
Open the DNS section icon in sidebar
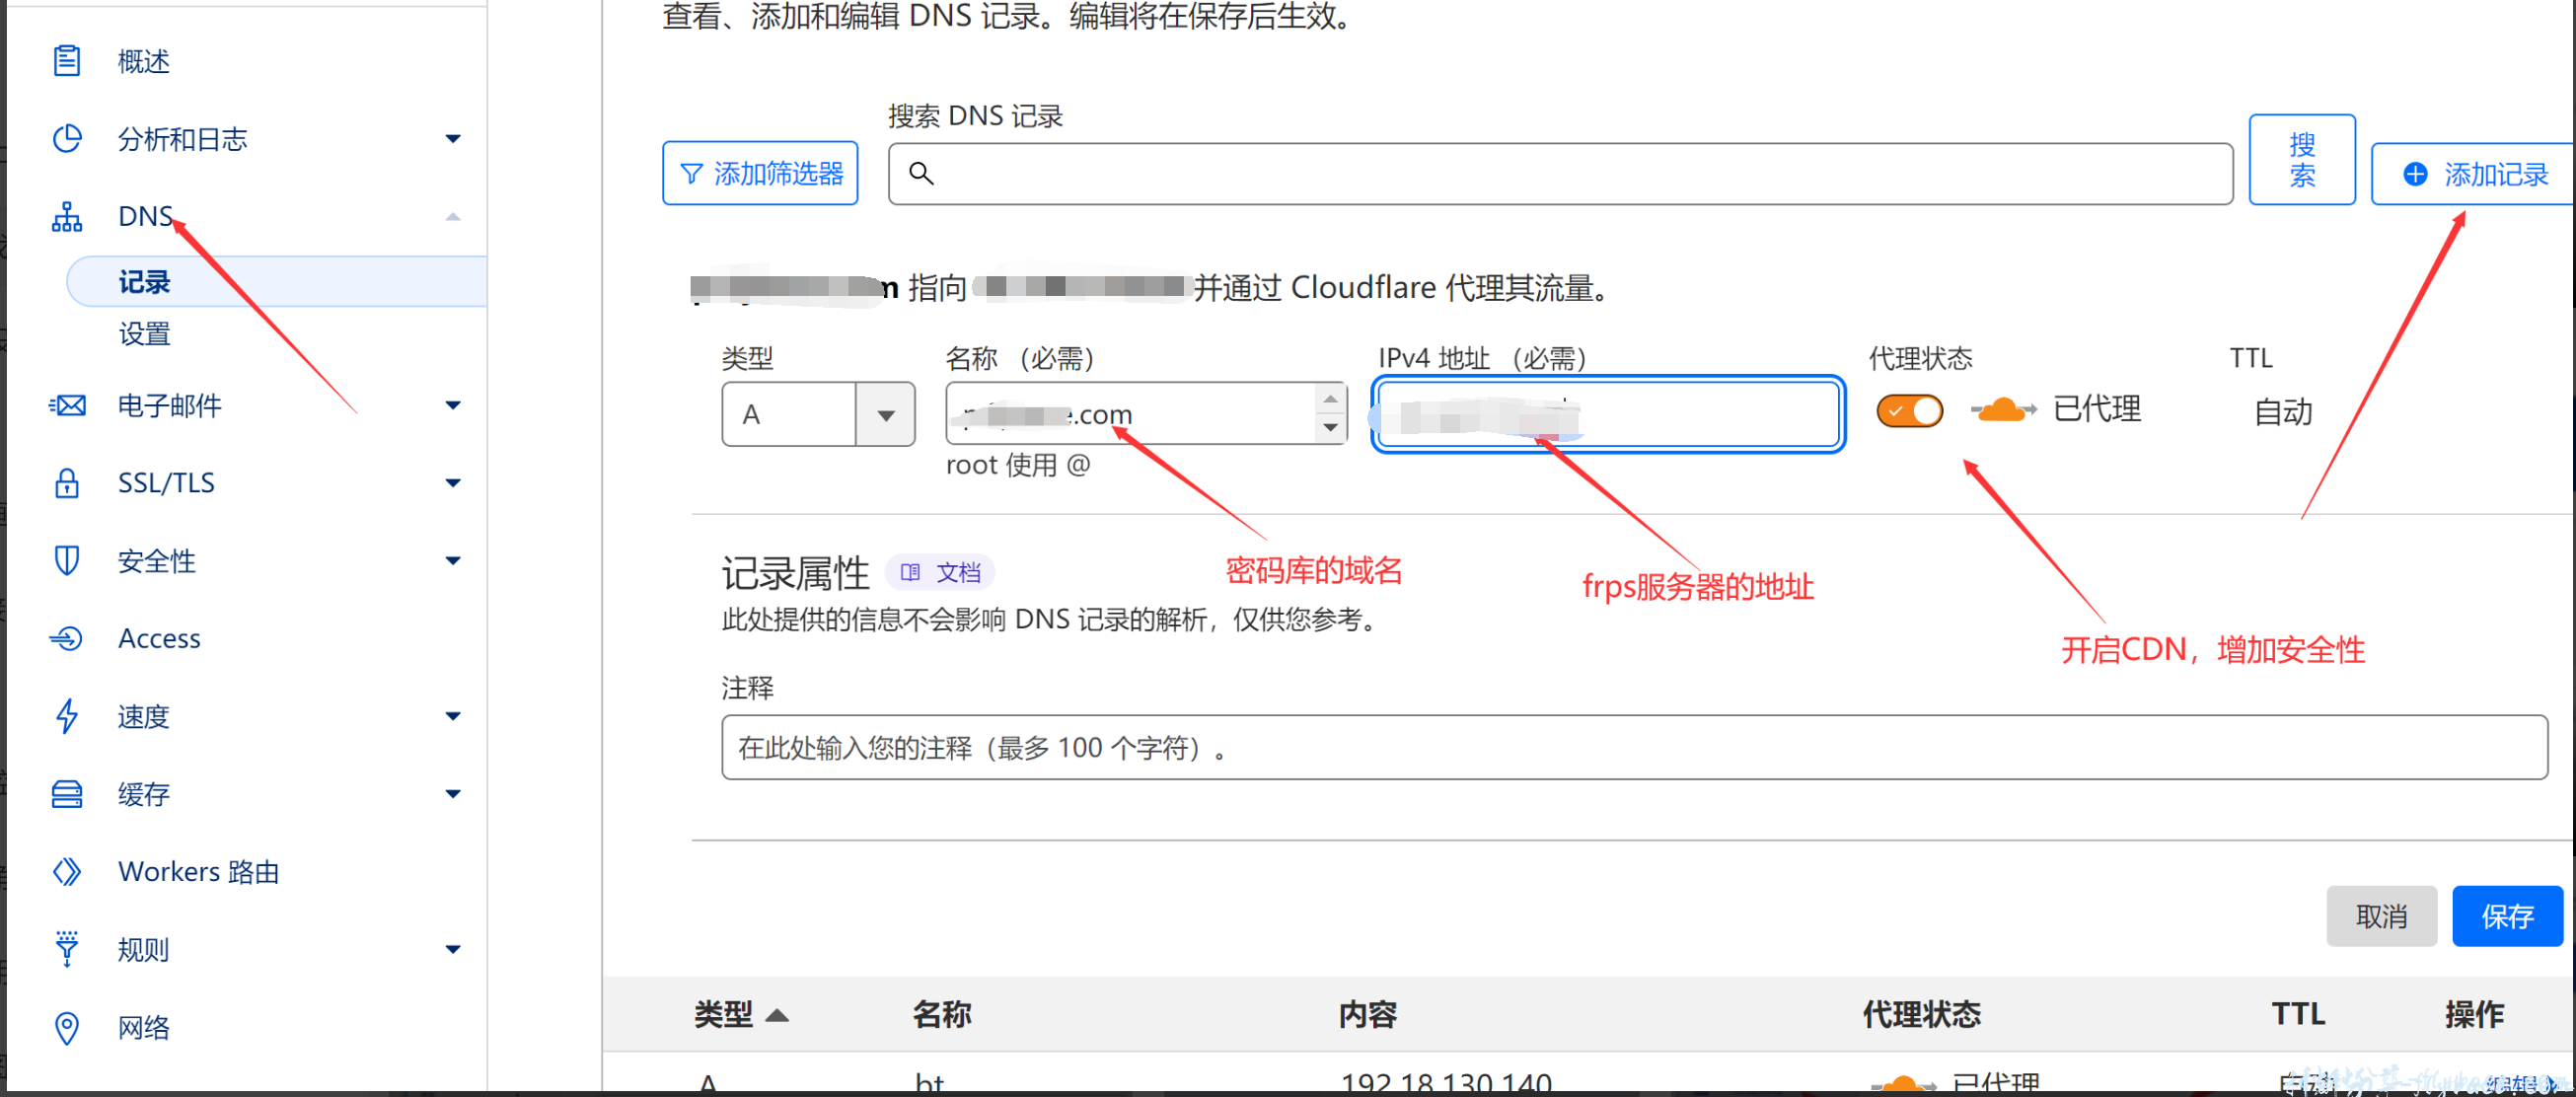tap(66, 215)
